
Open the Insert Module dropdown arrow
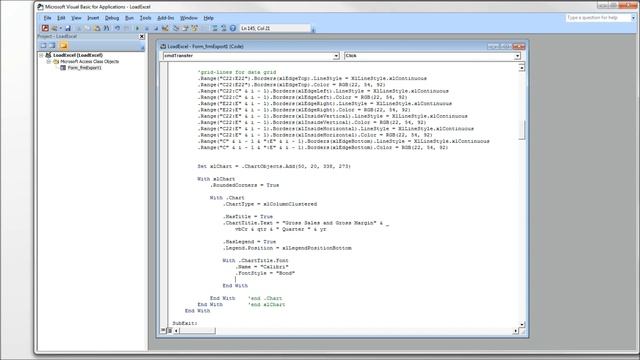point(60,28)
